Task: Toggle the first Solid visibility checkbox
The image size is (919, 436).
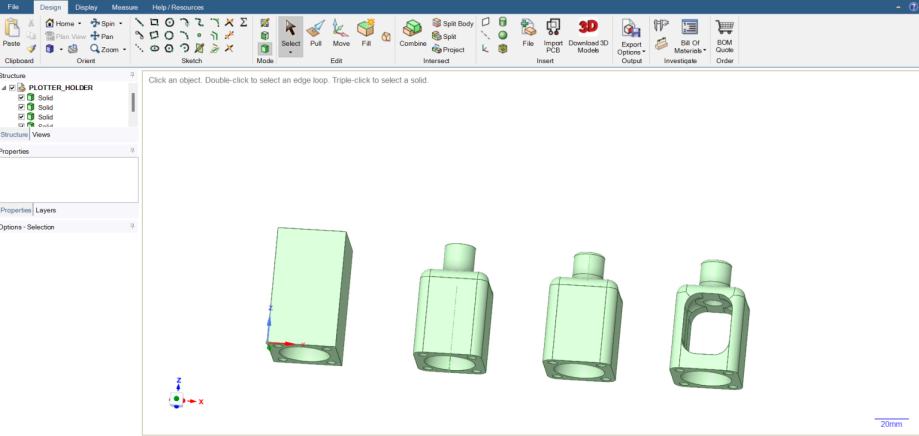Action: point(22,97)
